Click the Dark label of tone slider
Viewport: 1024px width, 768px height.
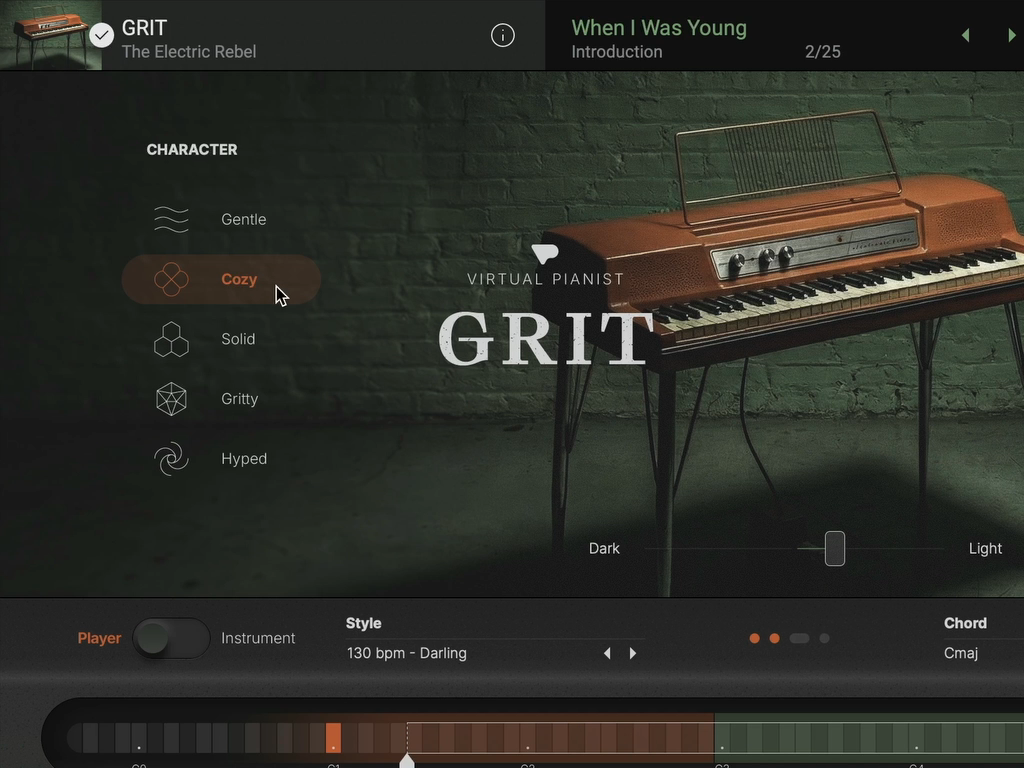[x=604, y=549]
